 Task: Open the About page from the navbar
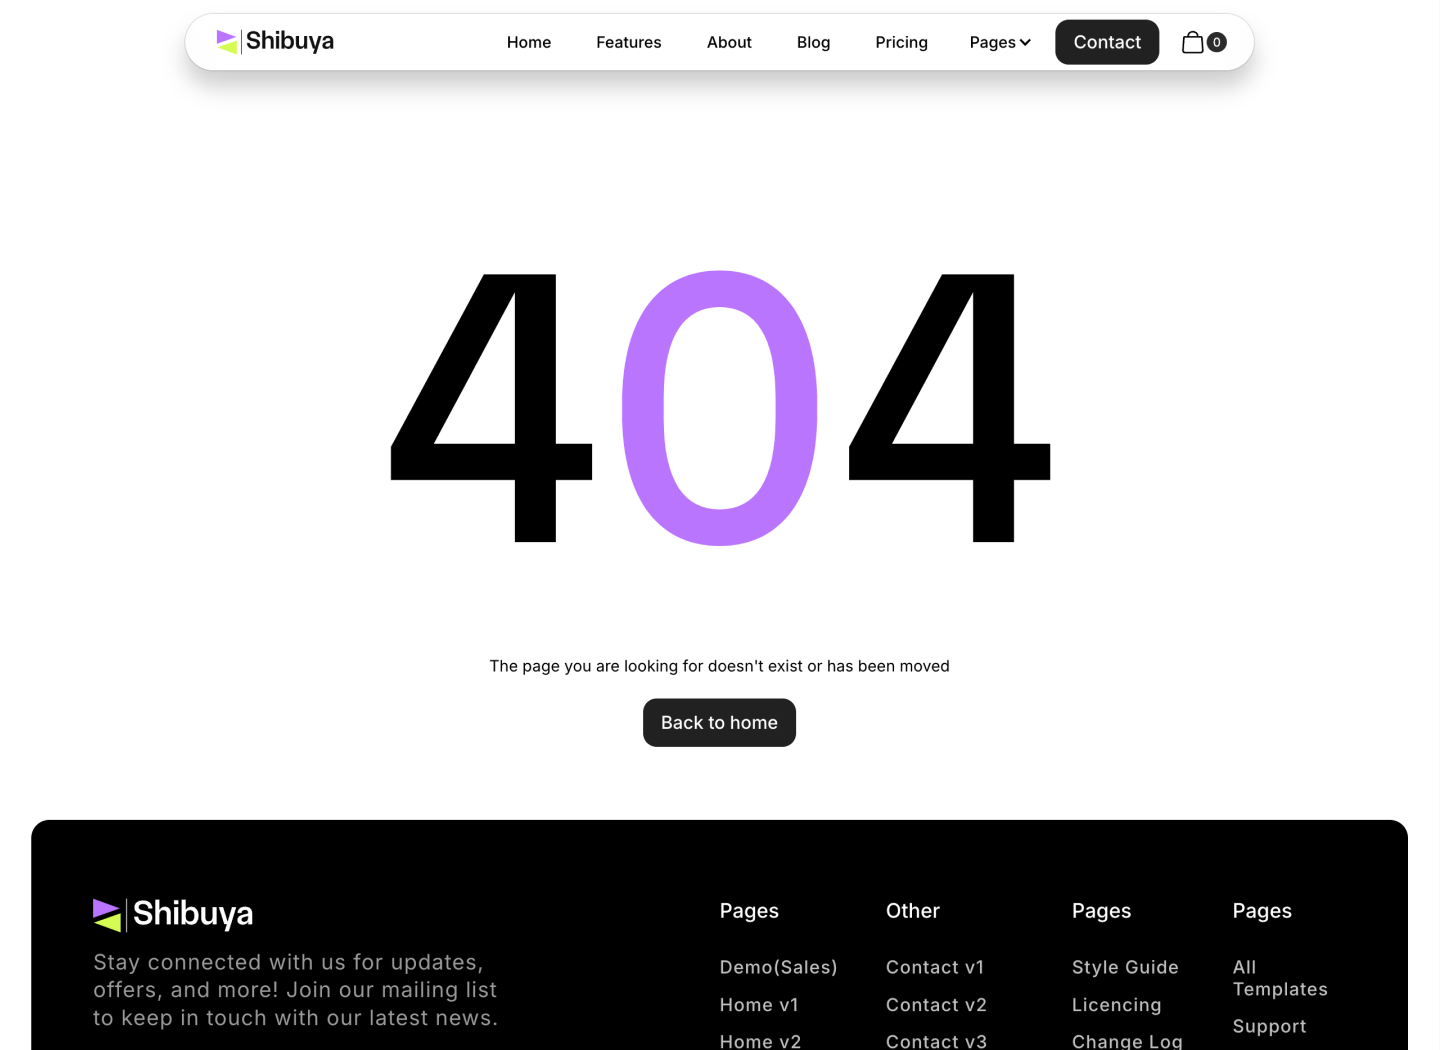pyautogui.click(x=729, y=42)
